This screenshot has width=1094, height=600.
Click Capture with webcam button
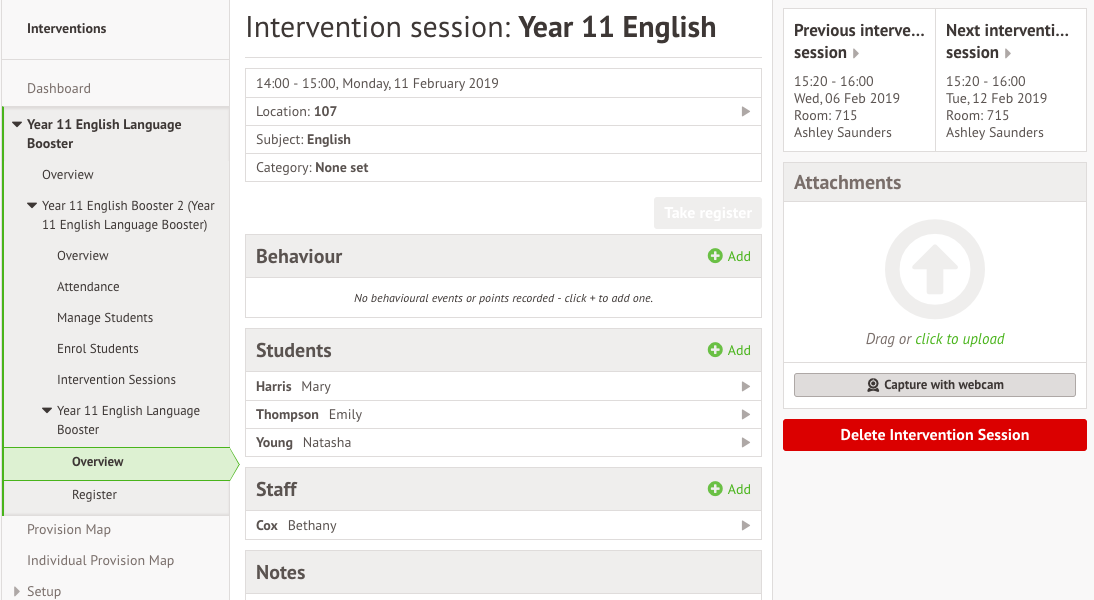click(x=934, y=385)
